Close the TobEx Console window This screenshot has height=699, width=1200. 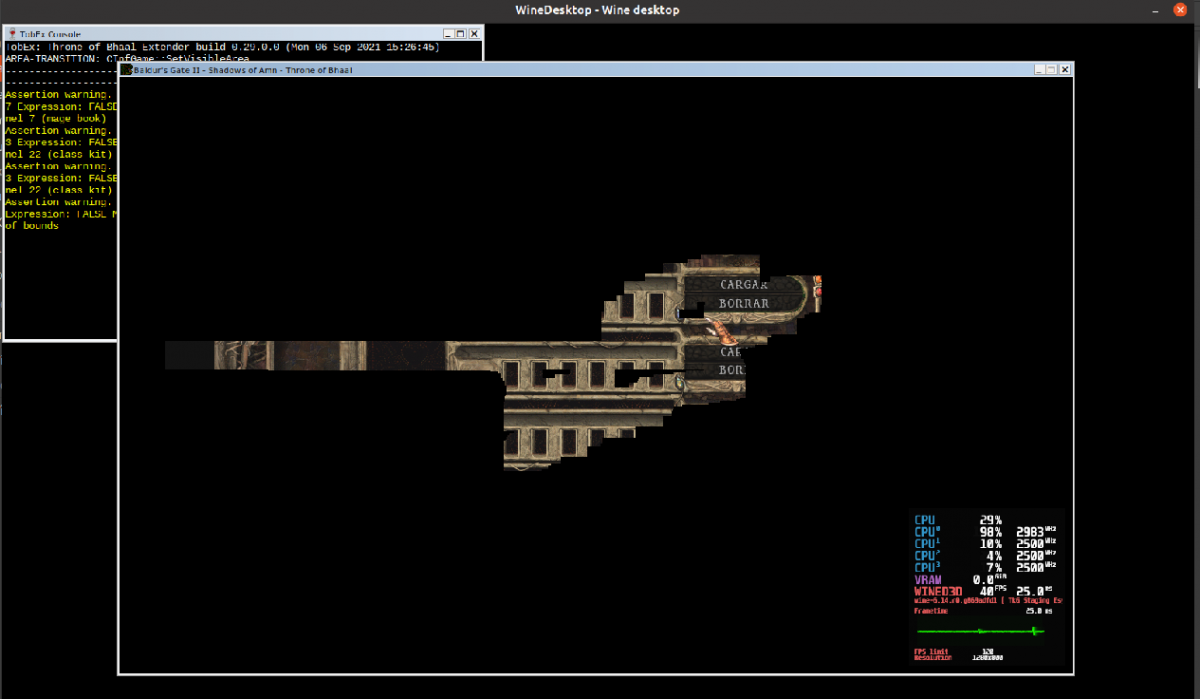(x=474, y=34)
